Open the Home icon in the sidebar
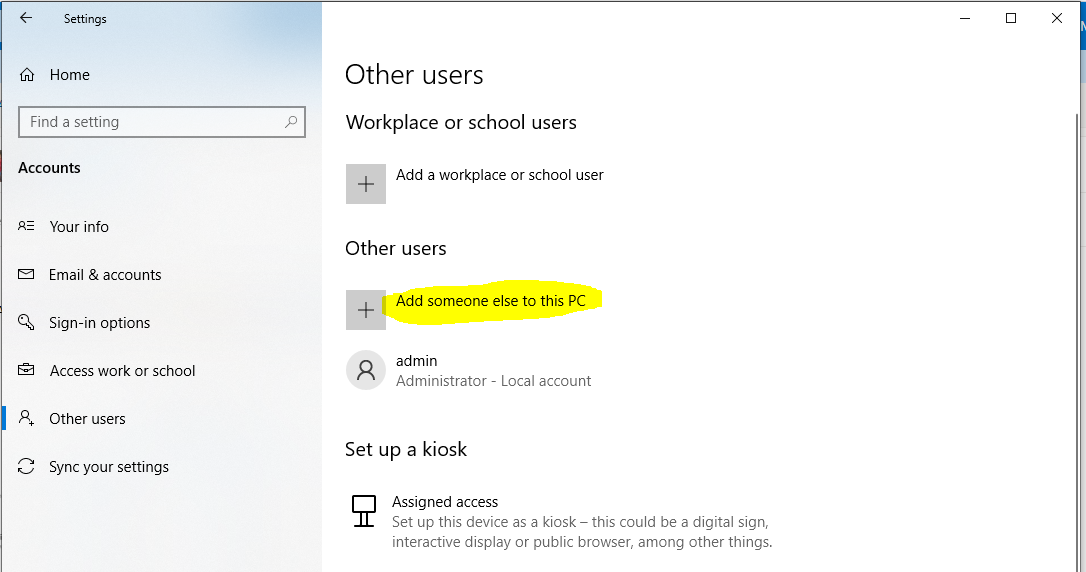 27,75
